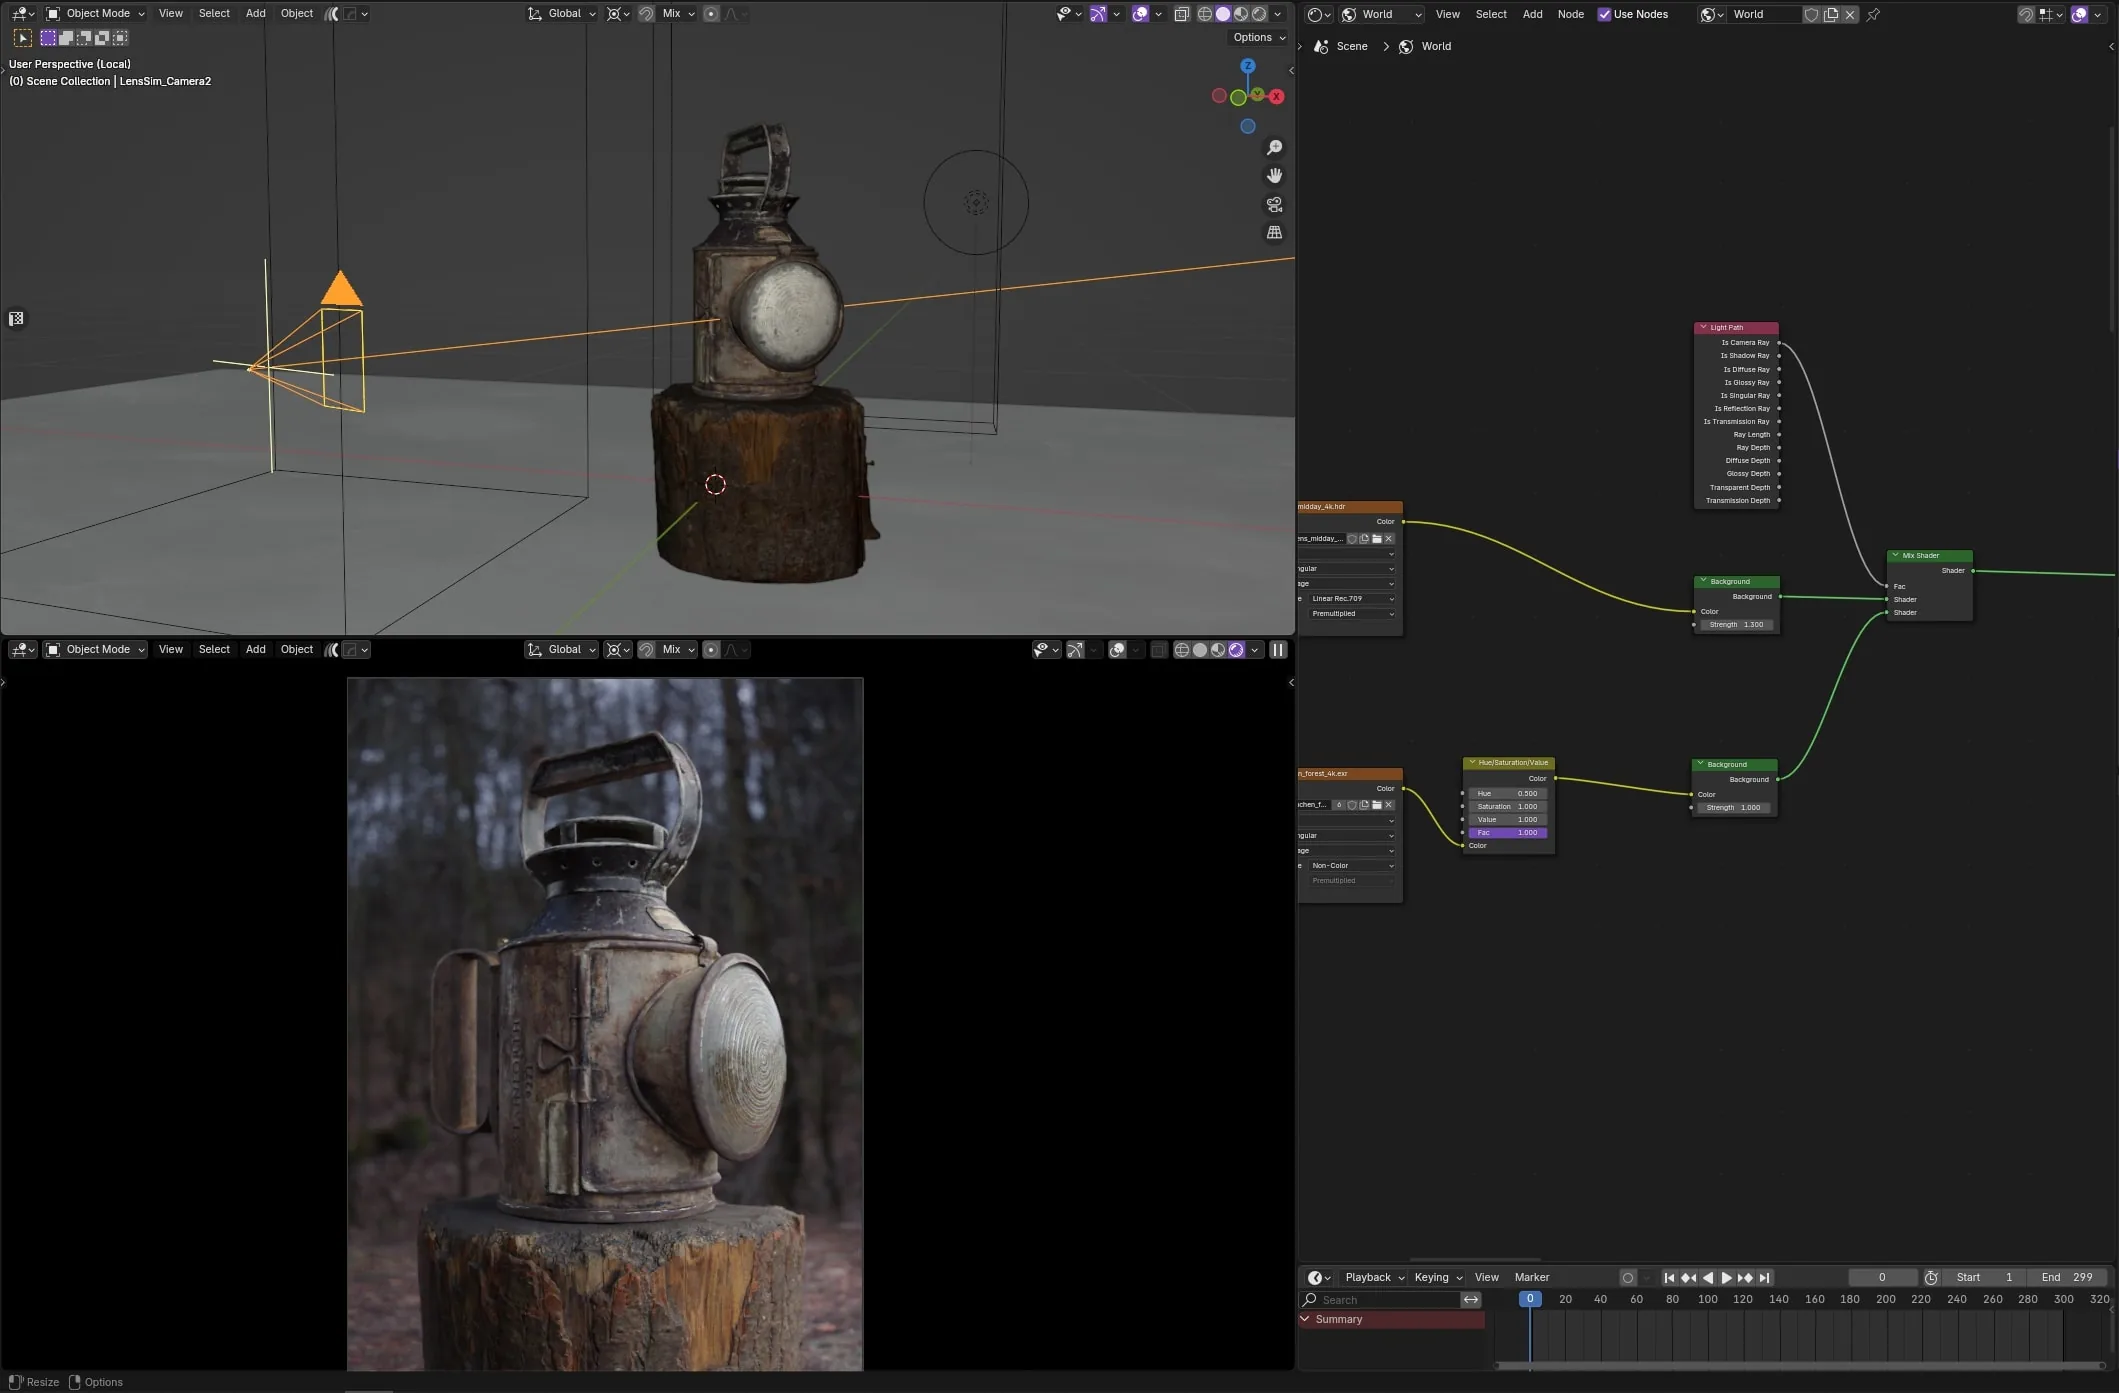Toggle overlays in top viewport header

1140,14
